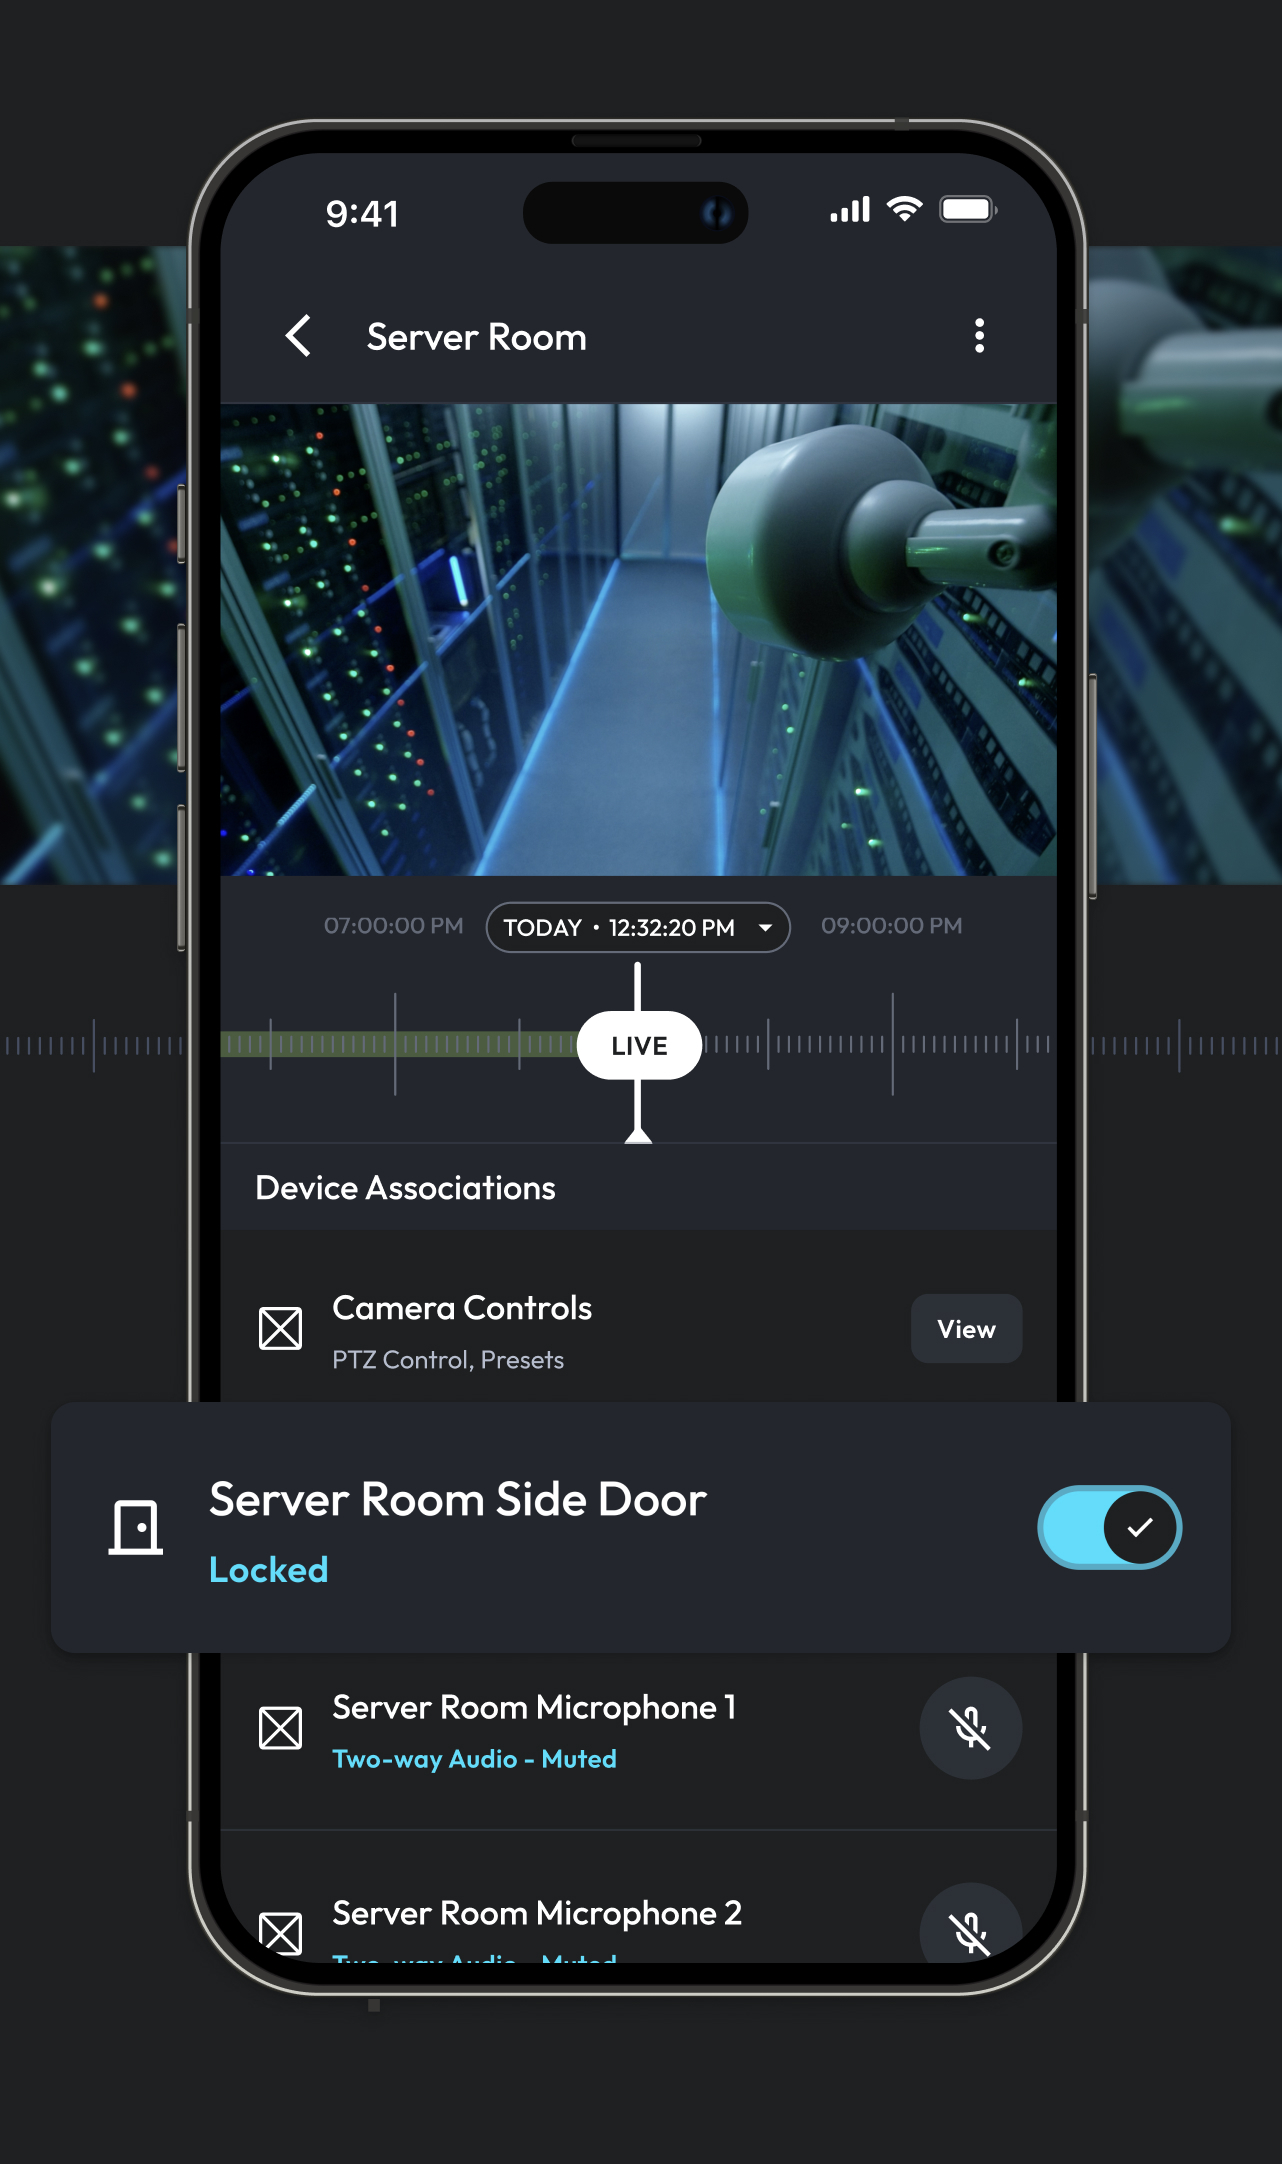Click the Locked status text
The width and height of the screenshot is (1282, 2164).
tap(268, 1570)
